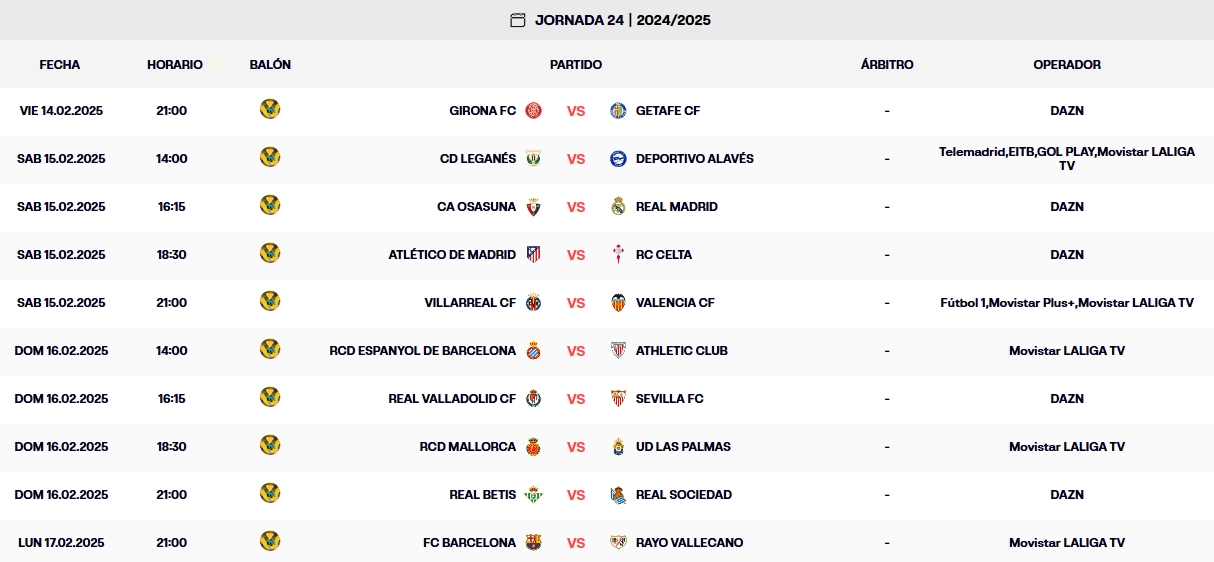Click the calendar icon beside Jornada 24

pos(517,20)
